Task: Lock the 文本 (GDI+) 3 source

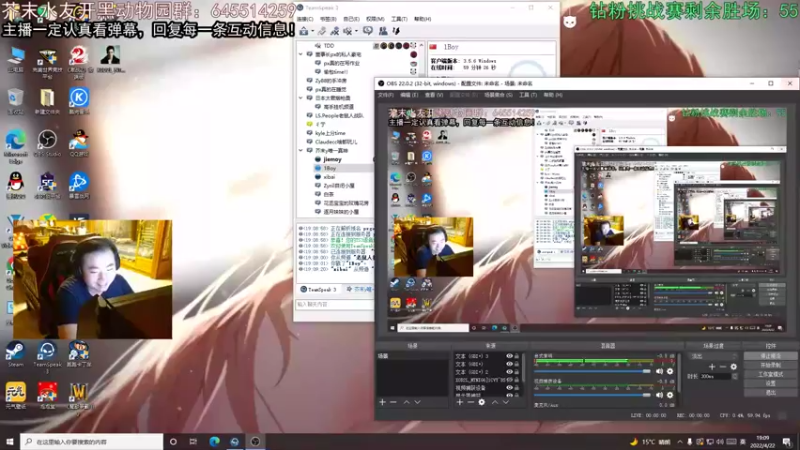Action: point(516,356)
